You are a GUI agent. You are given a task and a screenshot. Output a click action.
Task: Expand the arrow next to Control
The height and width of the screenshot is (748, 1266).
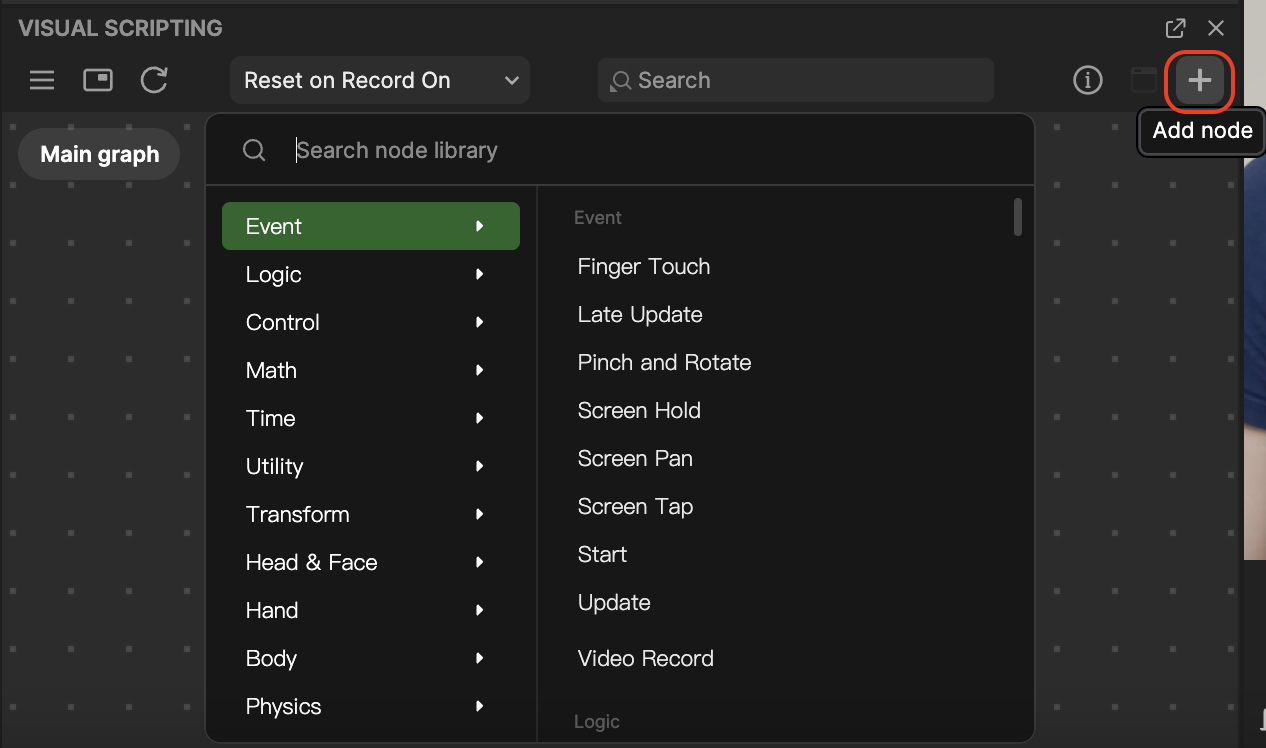480,322
